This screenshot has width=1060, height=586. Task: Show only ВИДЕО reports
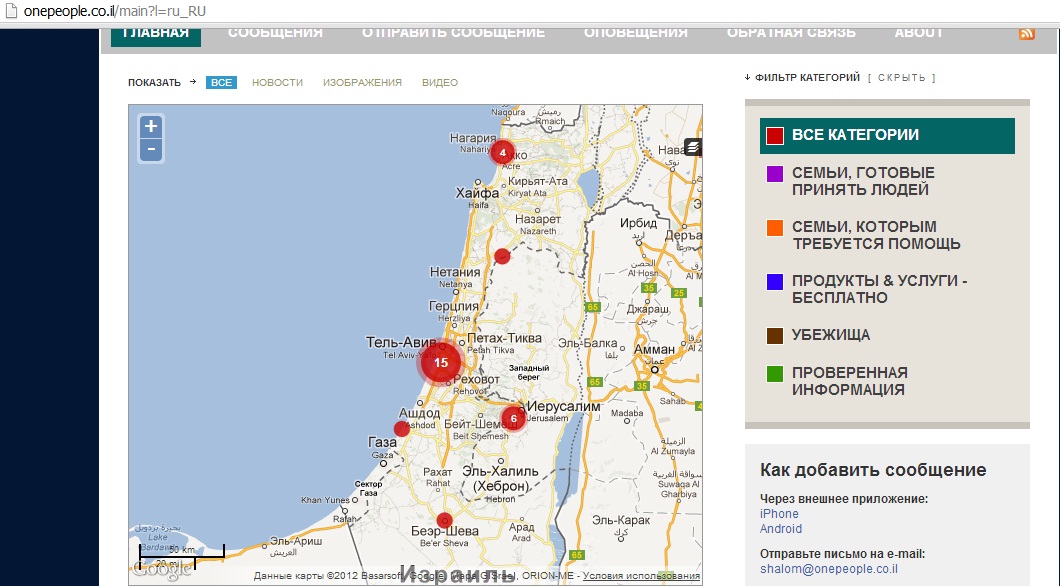[439, 83]
